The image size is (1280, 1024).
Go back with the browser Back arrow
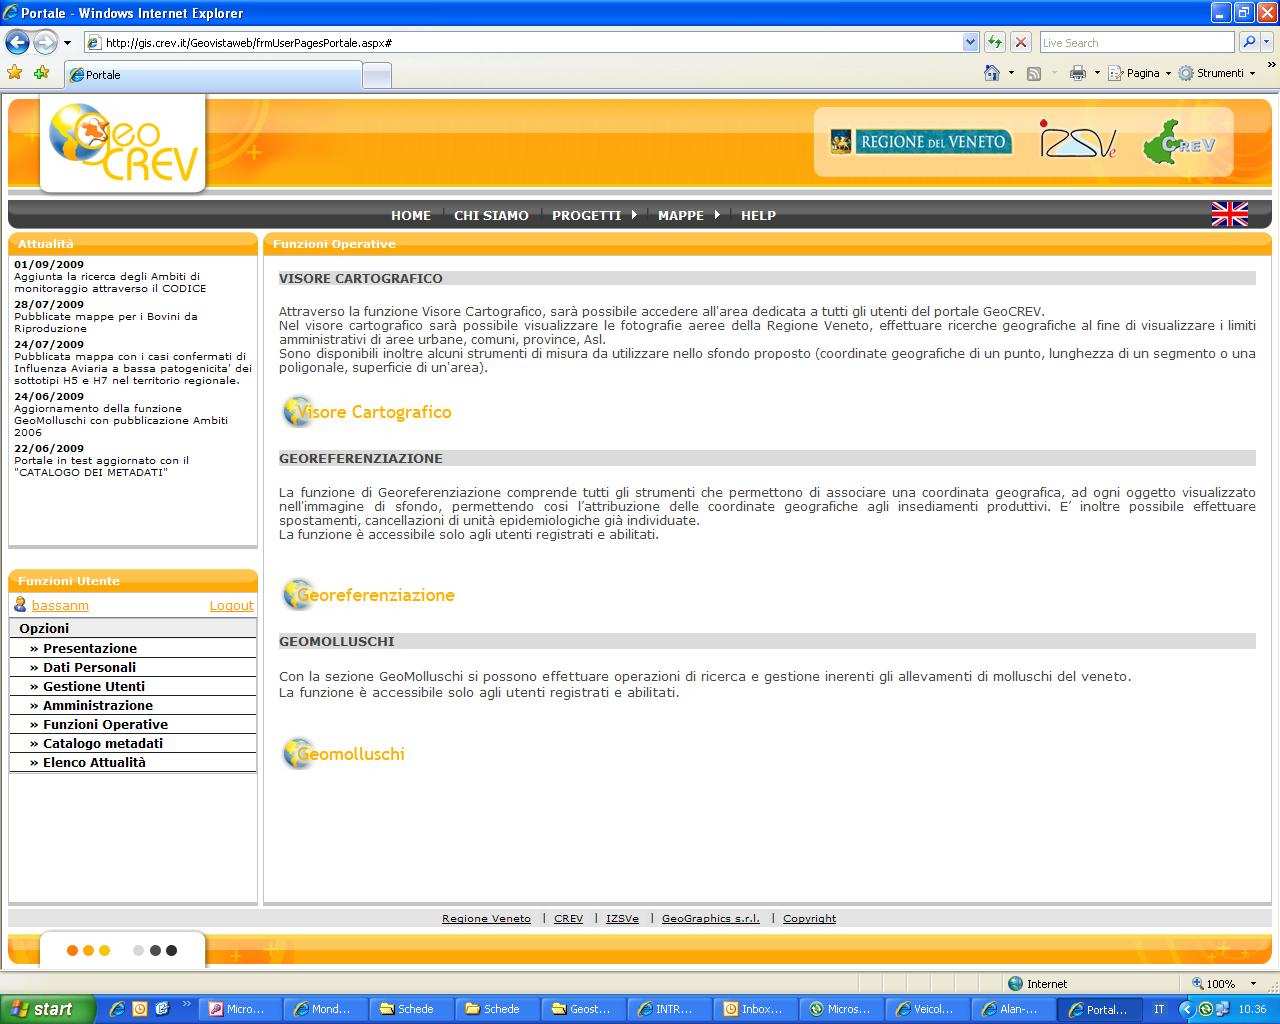click(17, 42)
